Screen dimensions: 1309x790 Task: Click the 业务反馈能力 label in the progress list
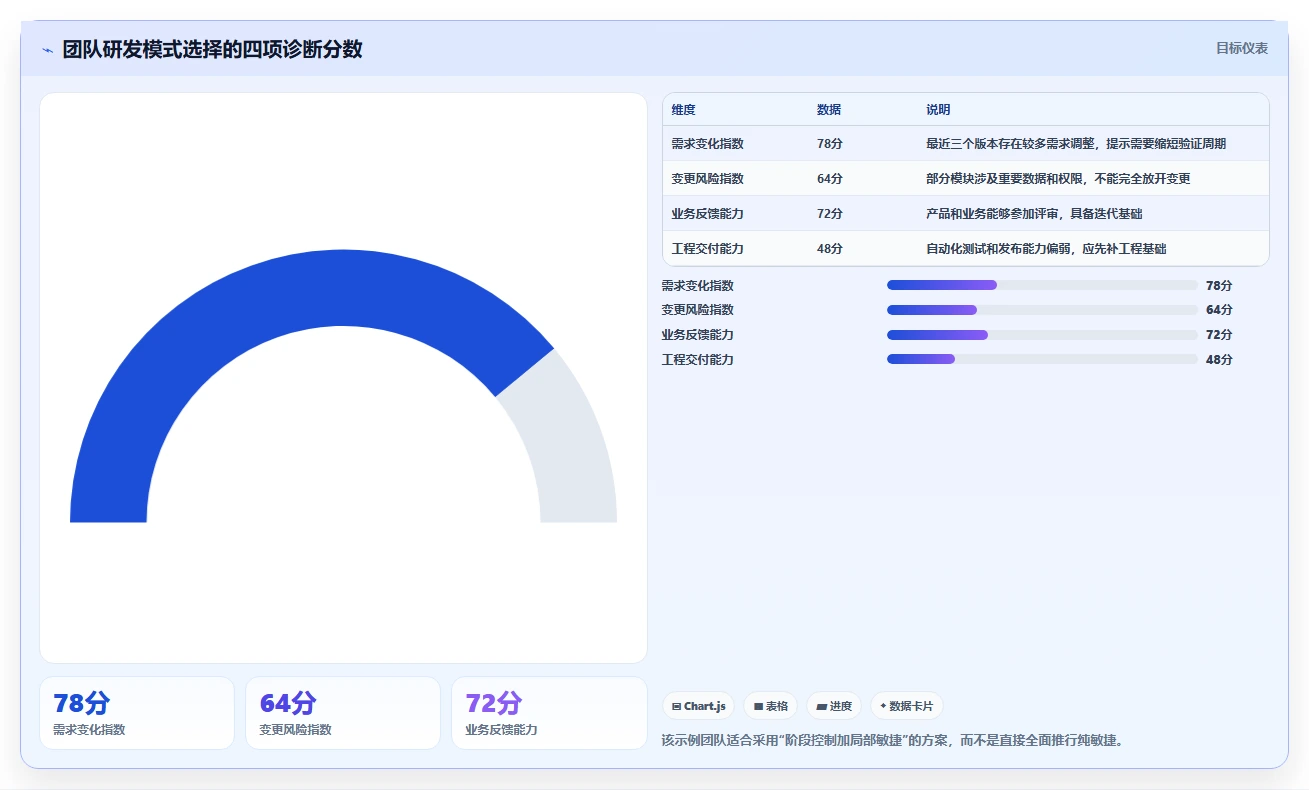[698, 335]
